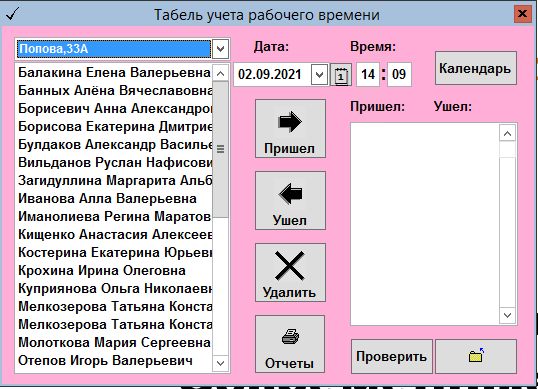Viewport: 538px width, 389px height.
Task: Click the Пришел/Ушел log scroll up arrow
Action: pos(507,133)
